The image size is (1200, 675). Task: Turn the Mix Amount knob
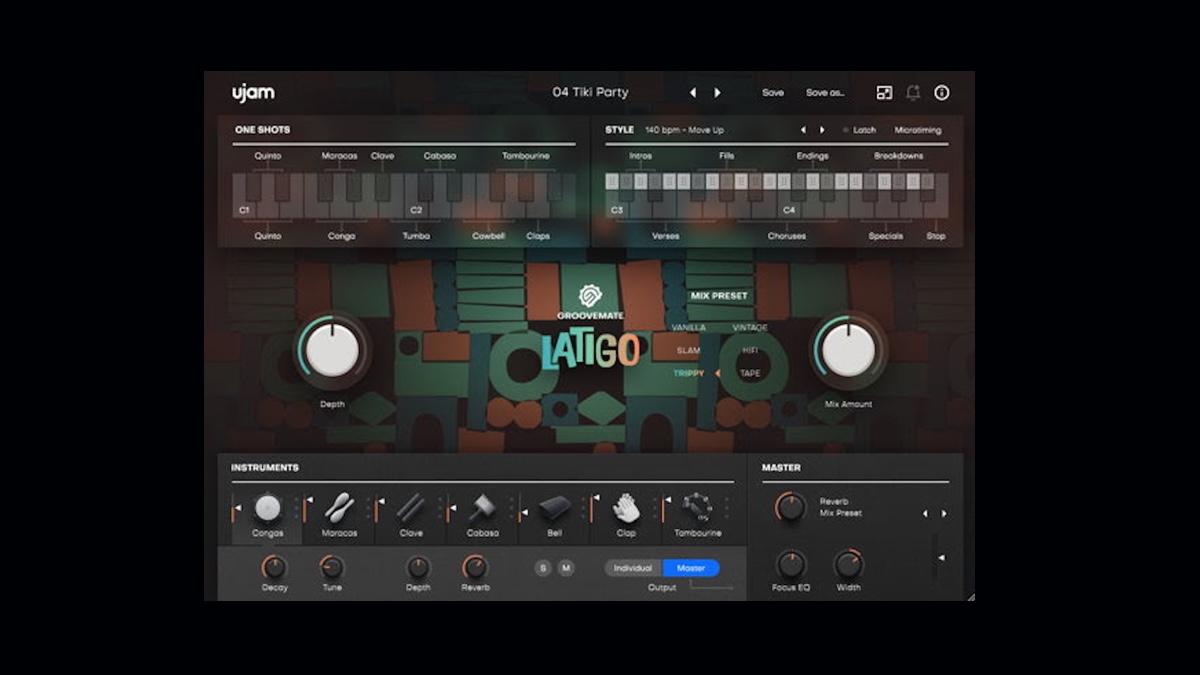pyautogui.click(x=848, y=353)
